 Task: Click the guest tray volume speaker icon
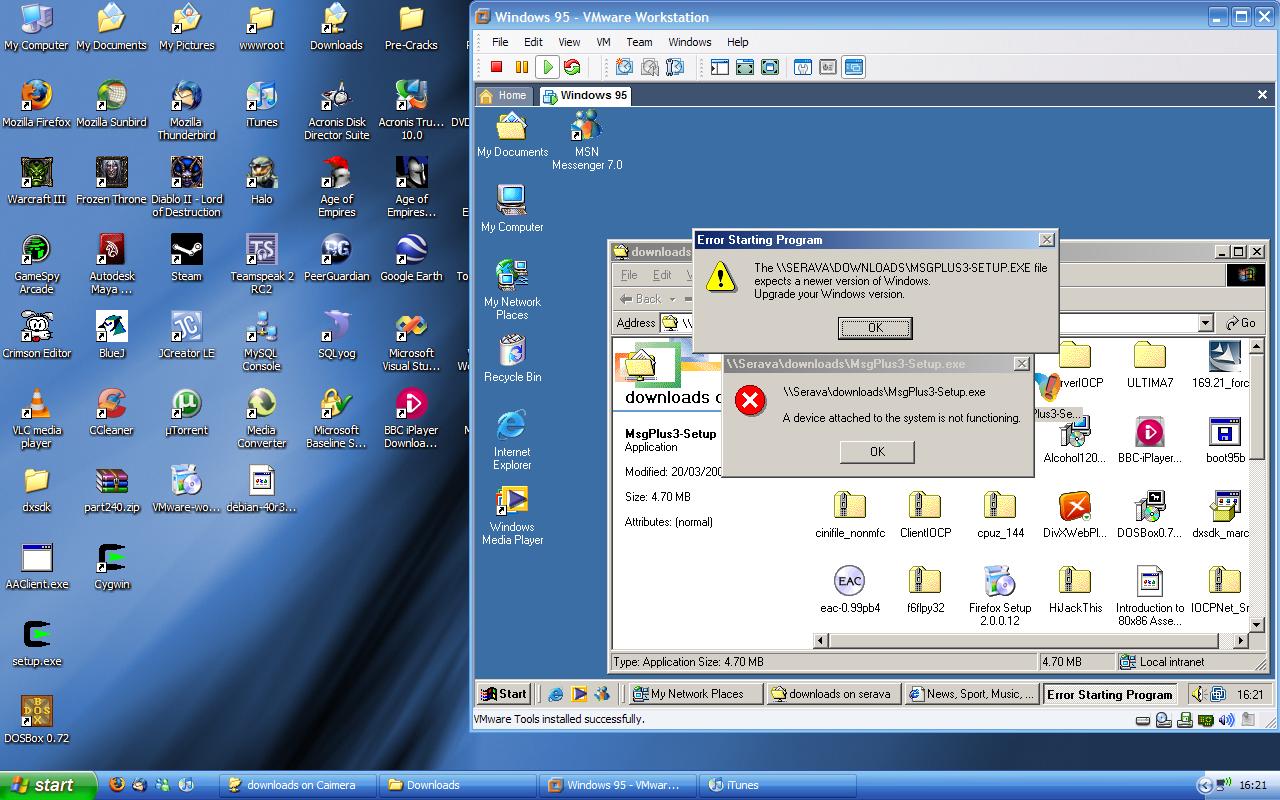pyautogui.click(x=1198, y=694)
